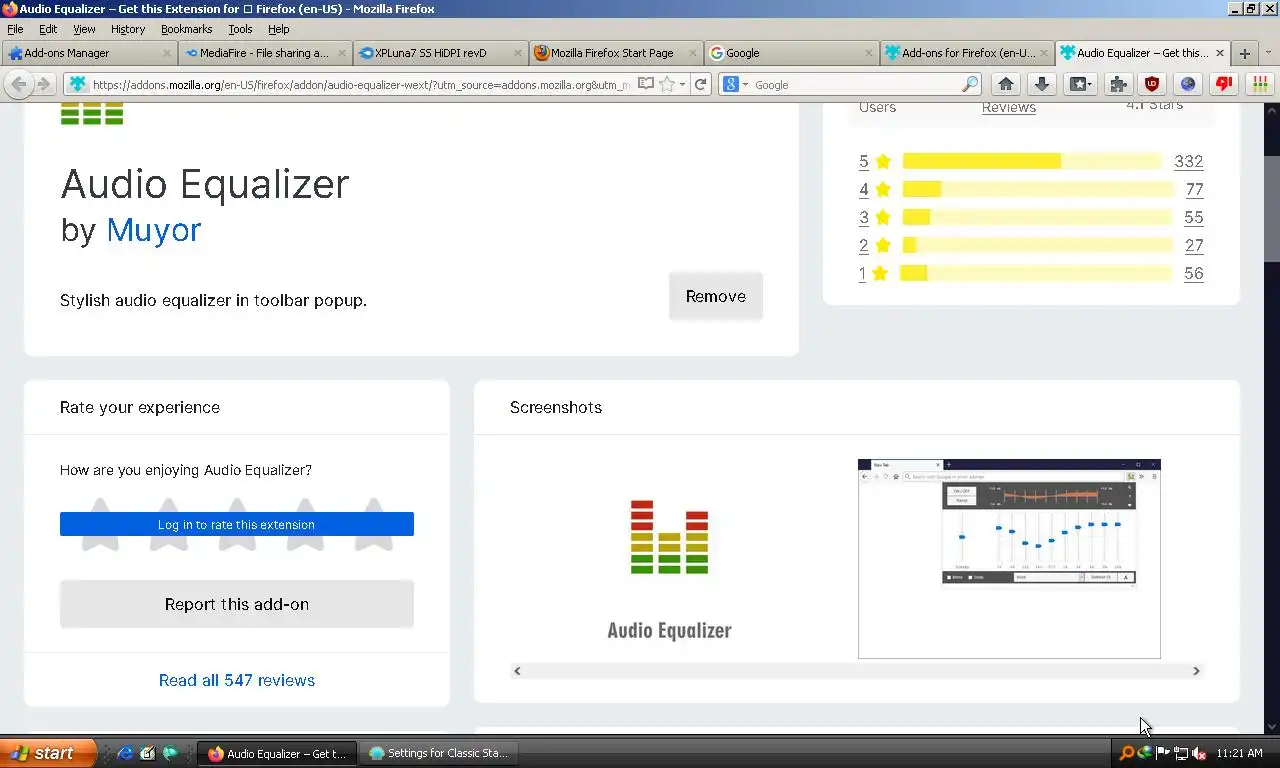Open the Downloads arrow icon

pos(1041,85)
